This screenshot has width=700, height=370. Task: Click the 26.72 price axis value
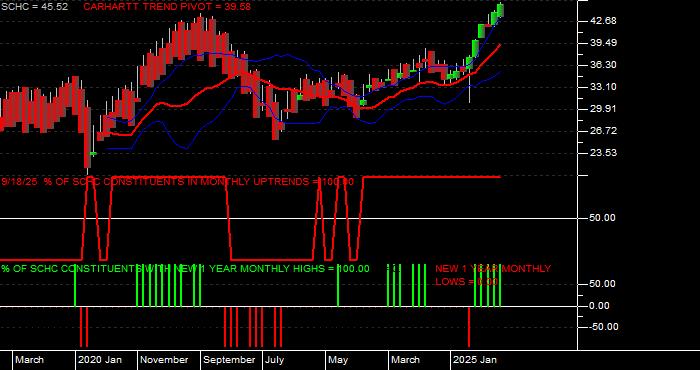pos(604,131)
